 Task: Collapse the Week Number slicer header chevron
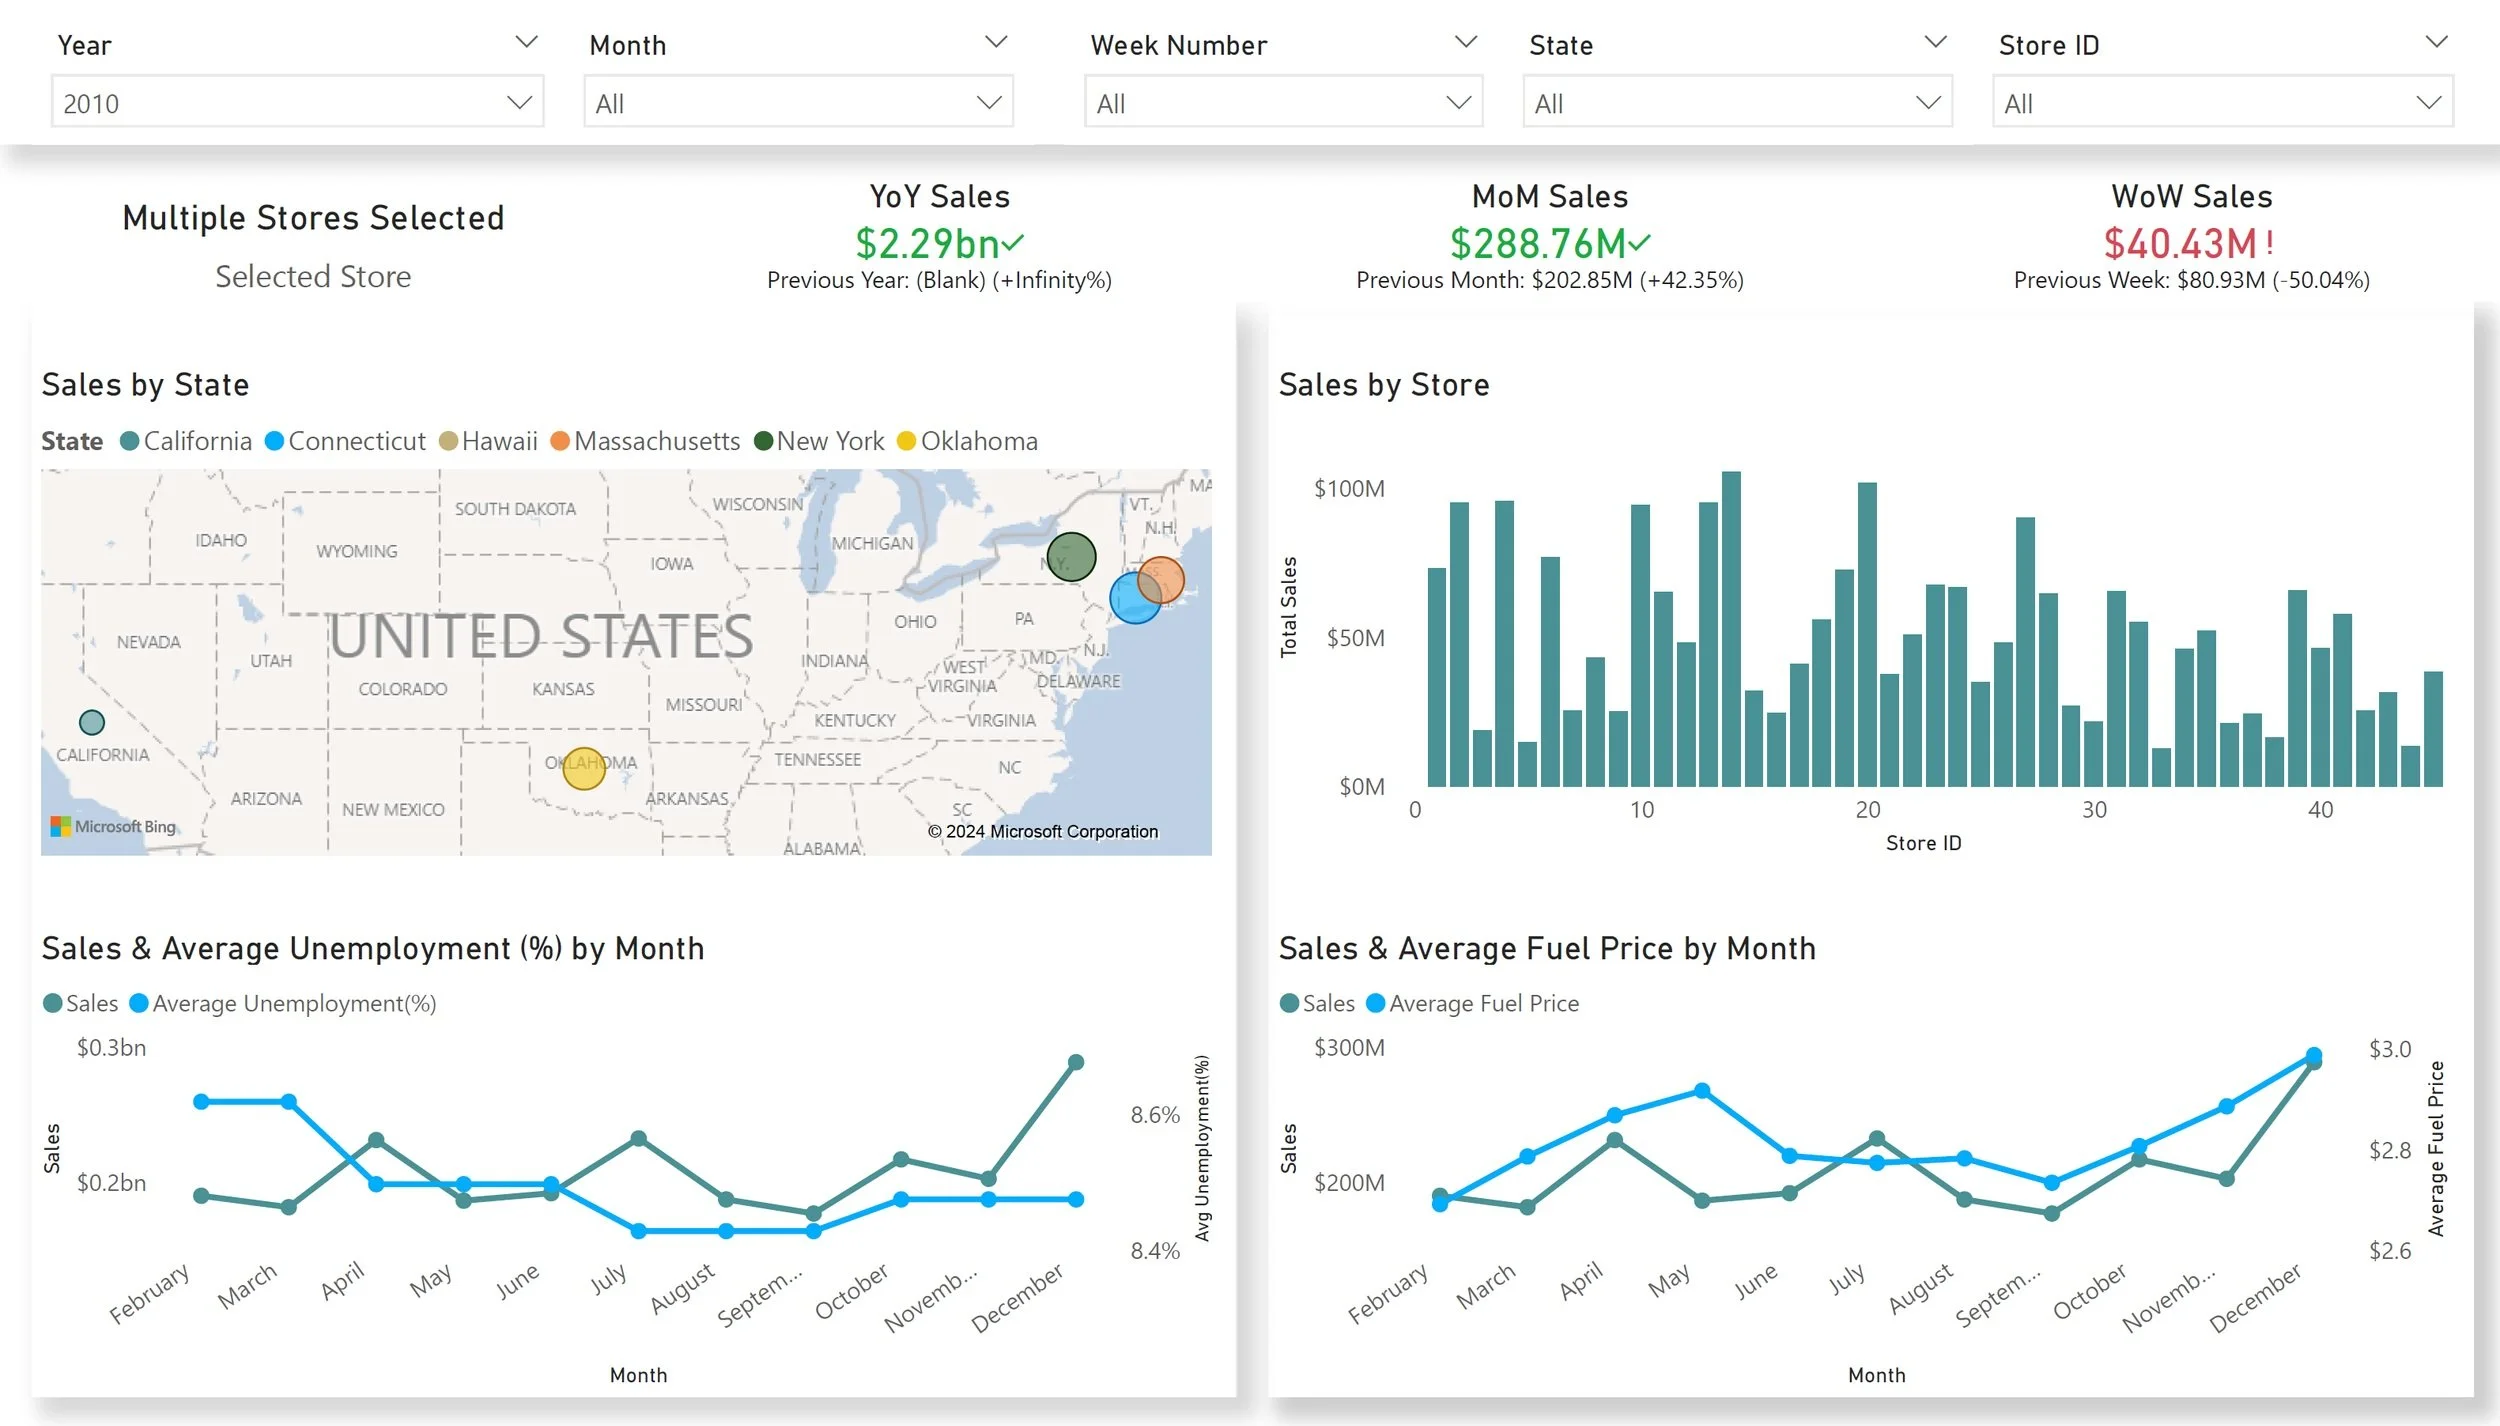[x=1465, y=42]
